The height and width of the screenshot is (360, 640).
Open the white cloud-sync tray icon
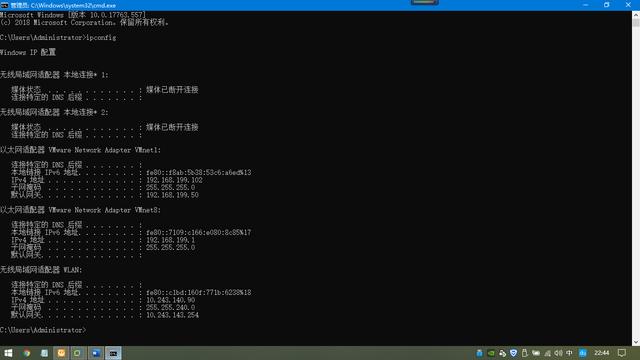pos(502,353)
